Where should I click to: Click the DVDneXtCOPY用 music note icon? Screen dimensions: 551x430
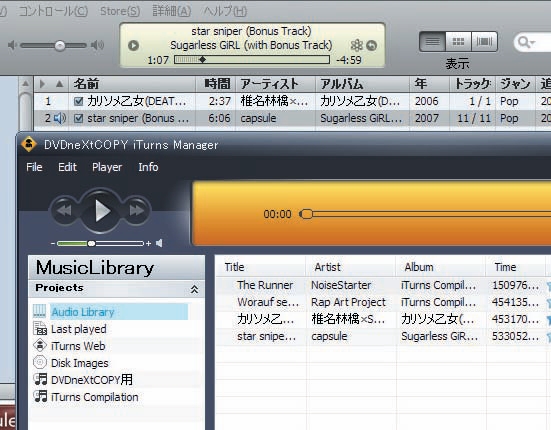click(x=40, y=379)
